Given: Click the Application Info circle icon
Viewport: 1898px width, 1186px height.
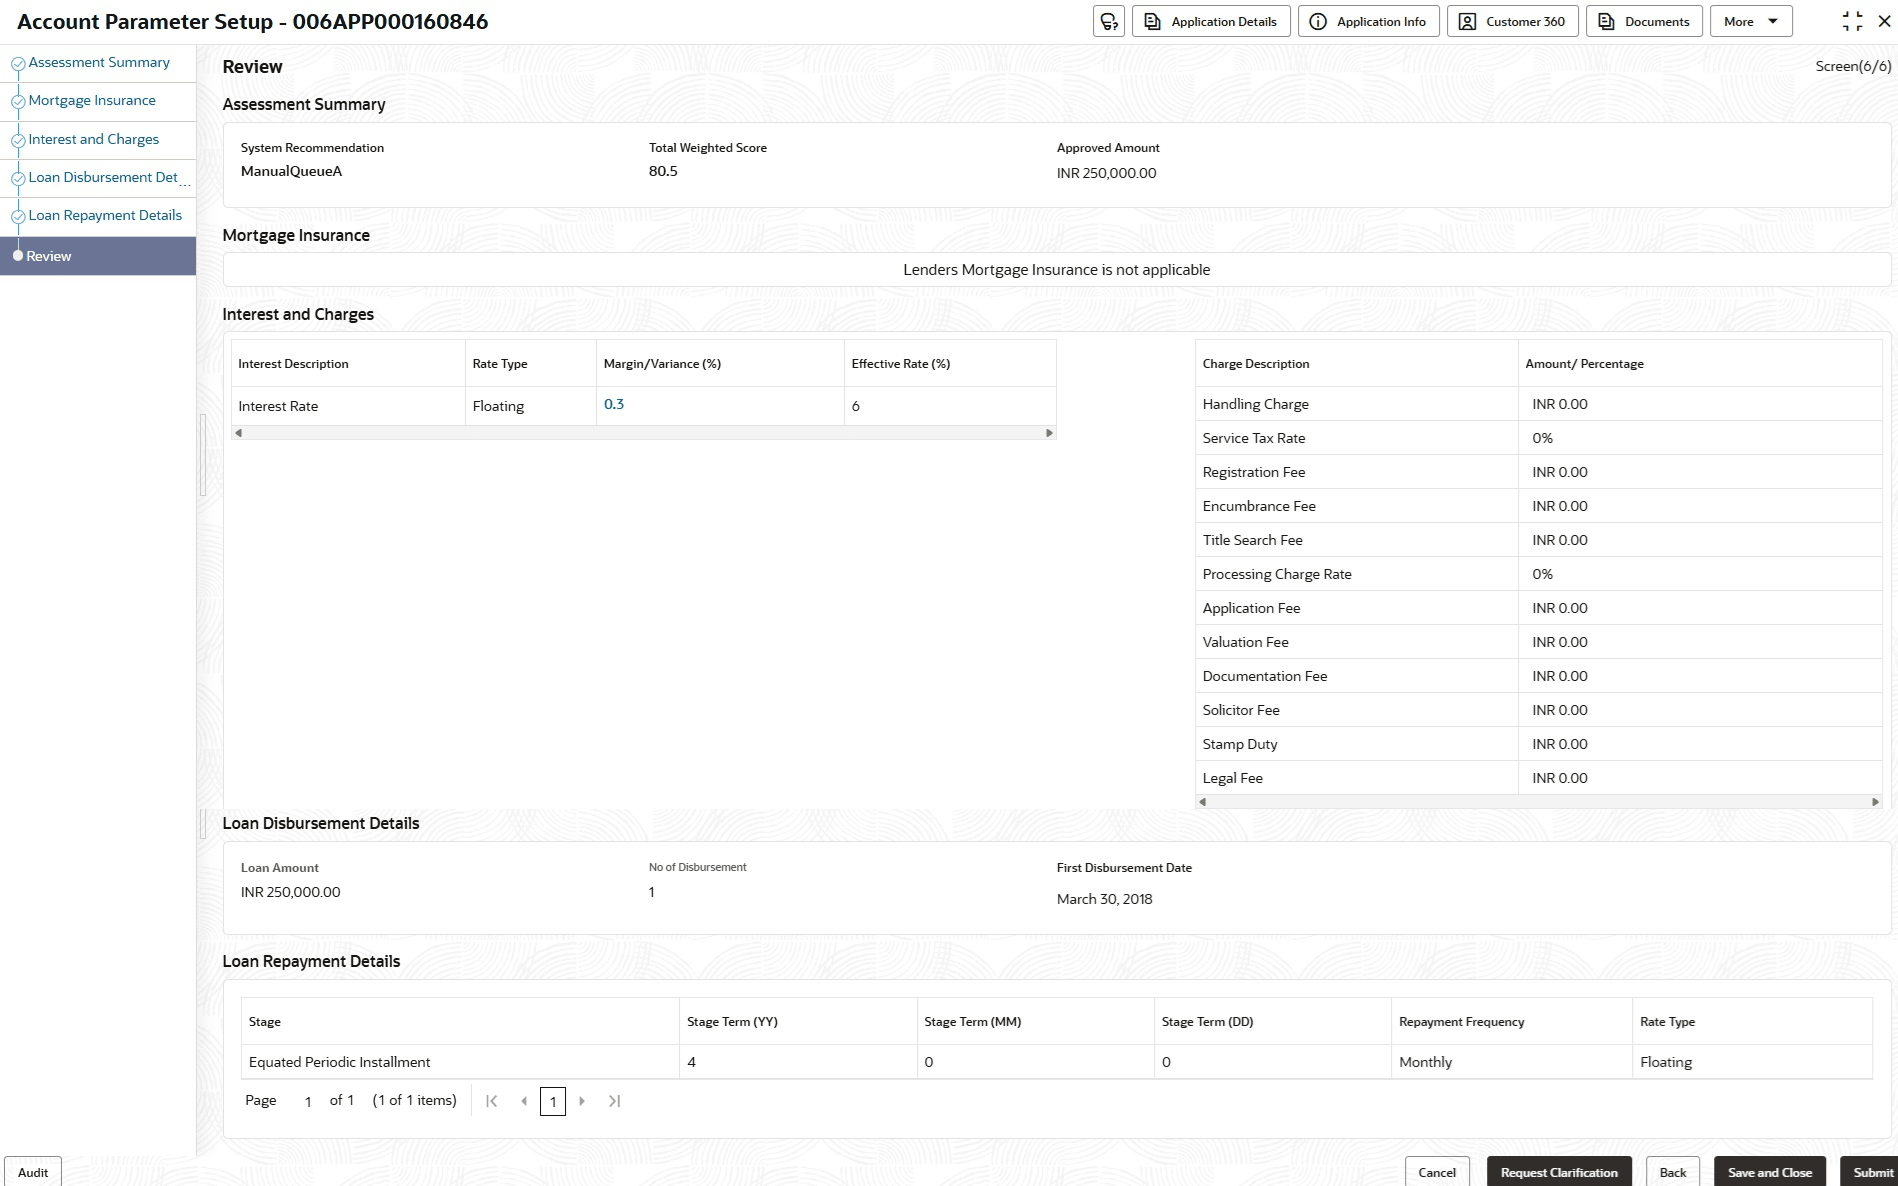Looking at the screenshot, I should [x=1318, y=21].
